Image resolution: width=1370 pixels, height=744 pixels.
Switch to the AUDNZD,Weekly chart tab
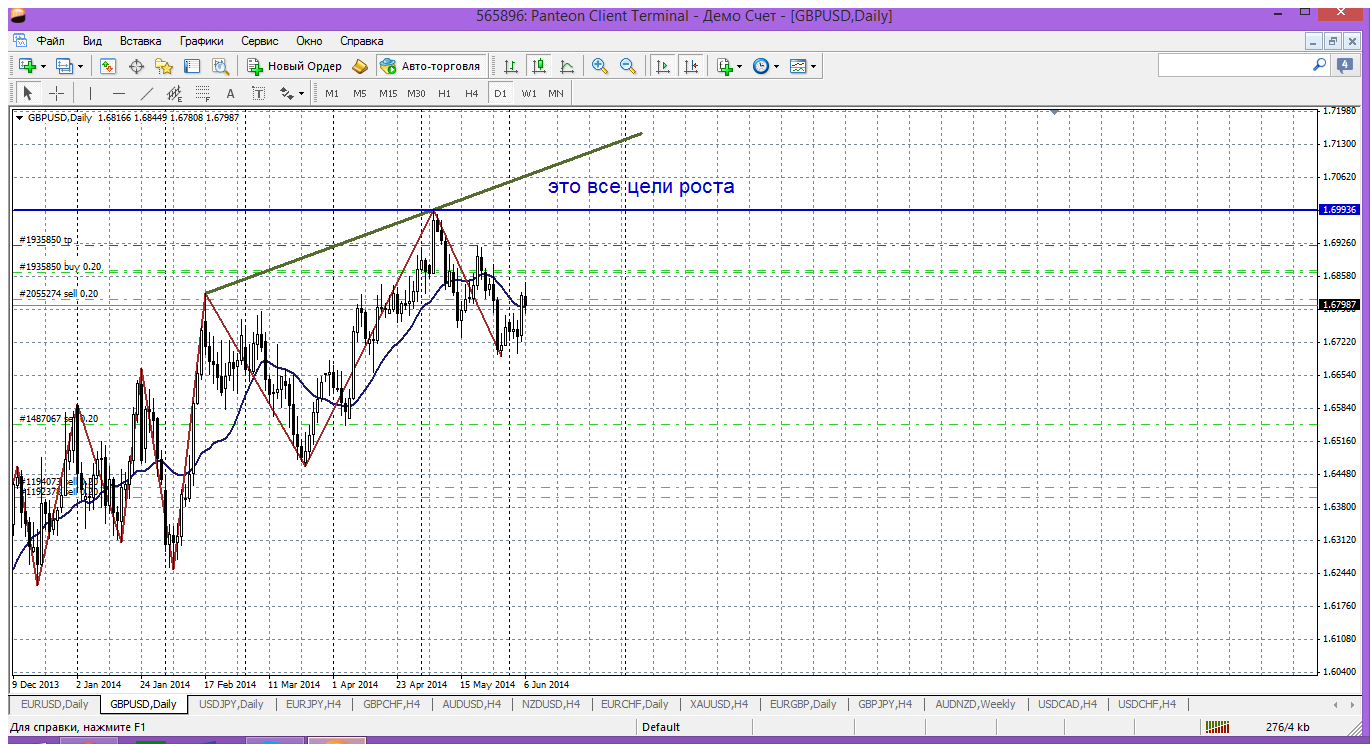click(976, 704)
